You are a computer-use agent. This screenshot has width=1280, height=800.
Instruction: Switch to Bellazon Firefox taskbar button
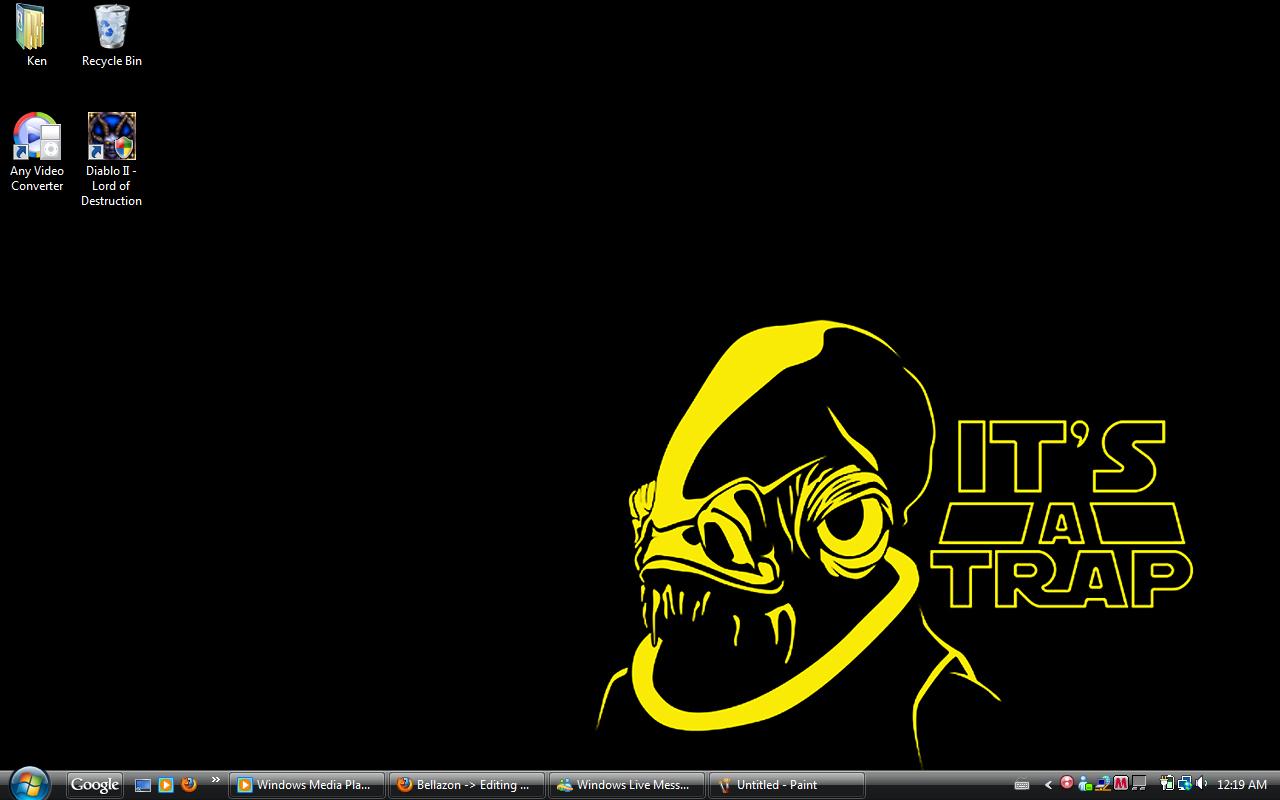click(x=467, y=785)
